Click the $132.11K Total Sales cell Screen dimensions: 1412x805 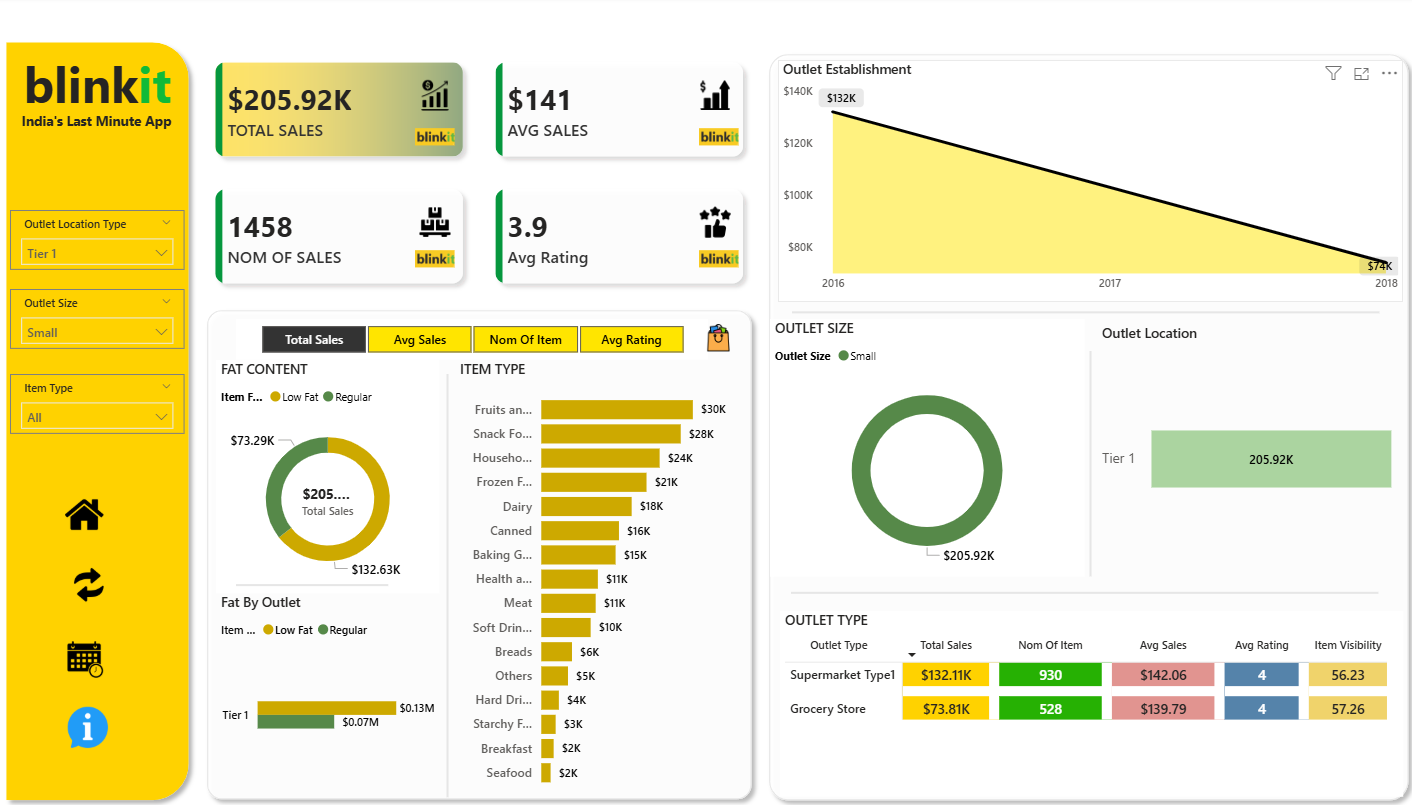pyautogui.click(x=945, y=675)
